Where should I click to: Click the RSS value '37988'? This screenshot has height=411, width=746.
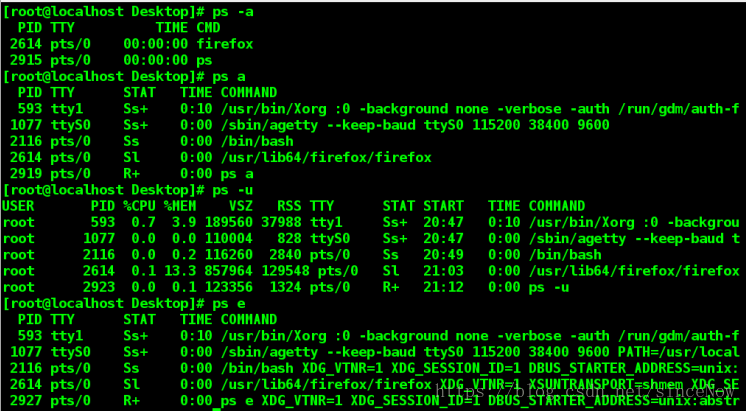(281, 222)
